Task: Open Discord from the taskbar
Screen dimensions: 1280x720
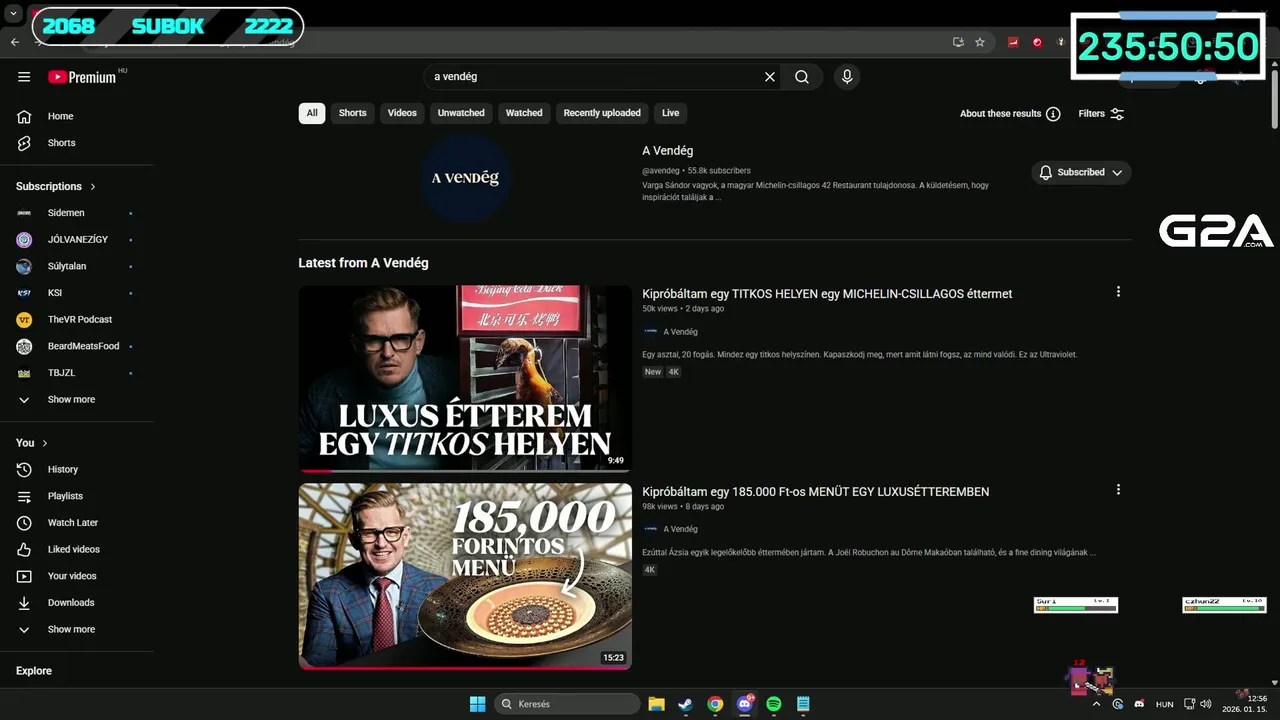Action: click(x=744, y=704)
